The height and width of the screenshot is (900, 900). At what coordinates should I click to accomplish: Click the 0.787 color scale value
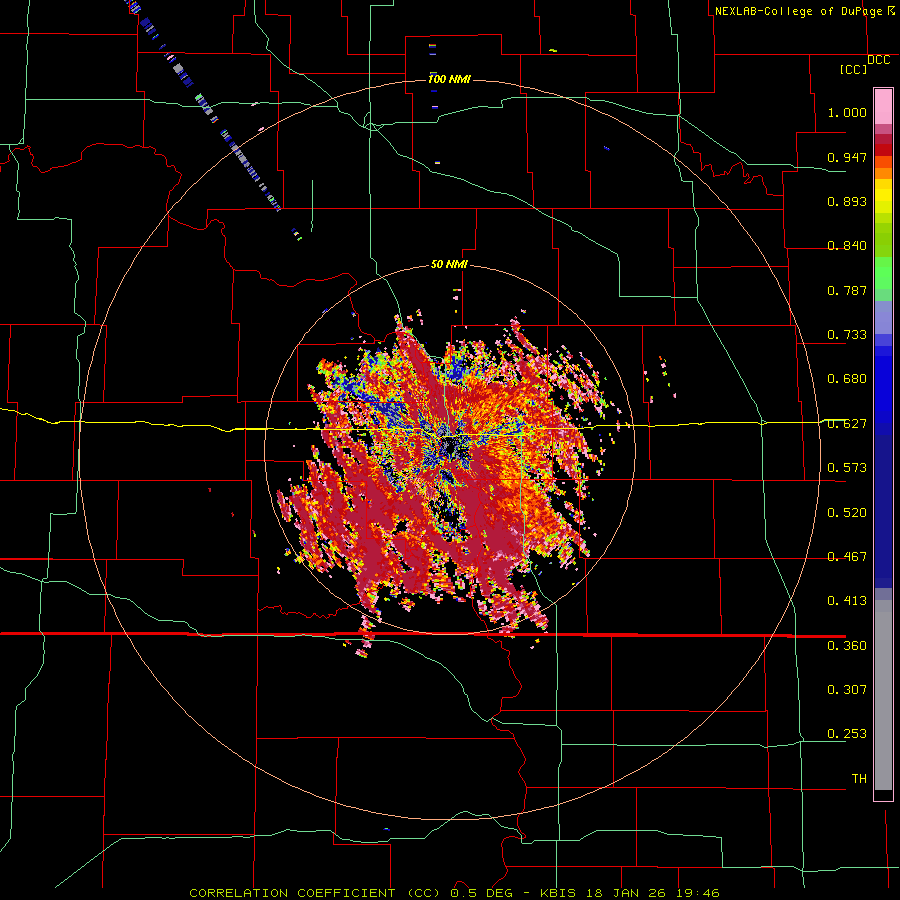click(847, 290)
